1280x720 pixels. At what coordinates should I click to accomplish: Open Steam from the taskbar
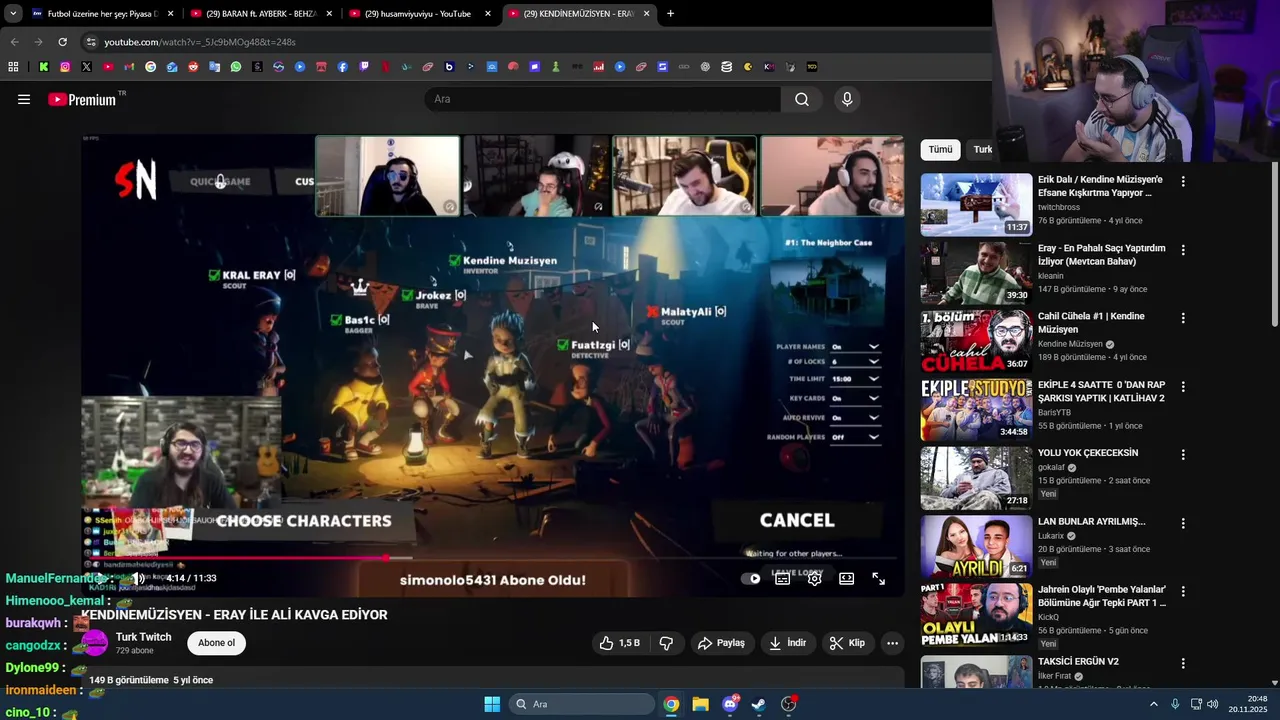tap(759, 704)
